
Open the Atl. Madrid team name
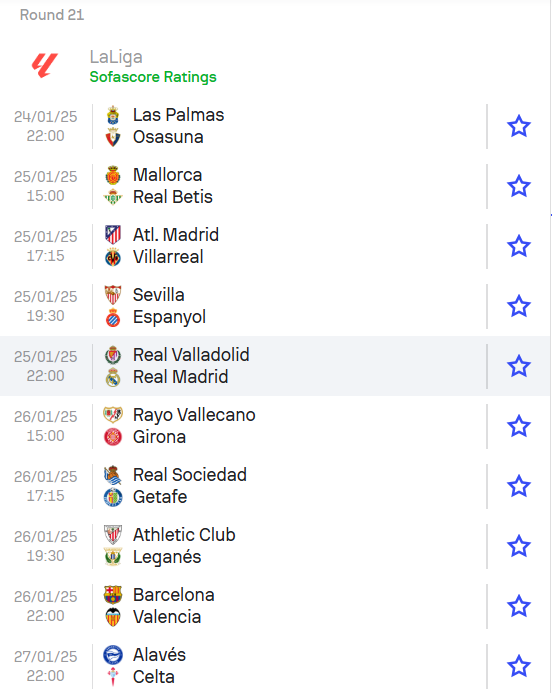(176, 235)
